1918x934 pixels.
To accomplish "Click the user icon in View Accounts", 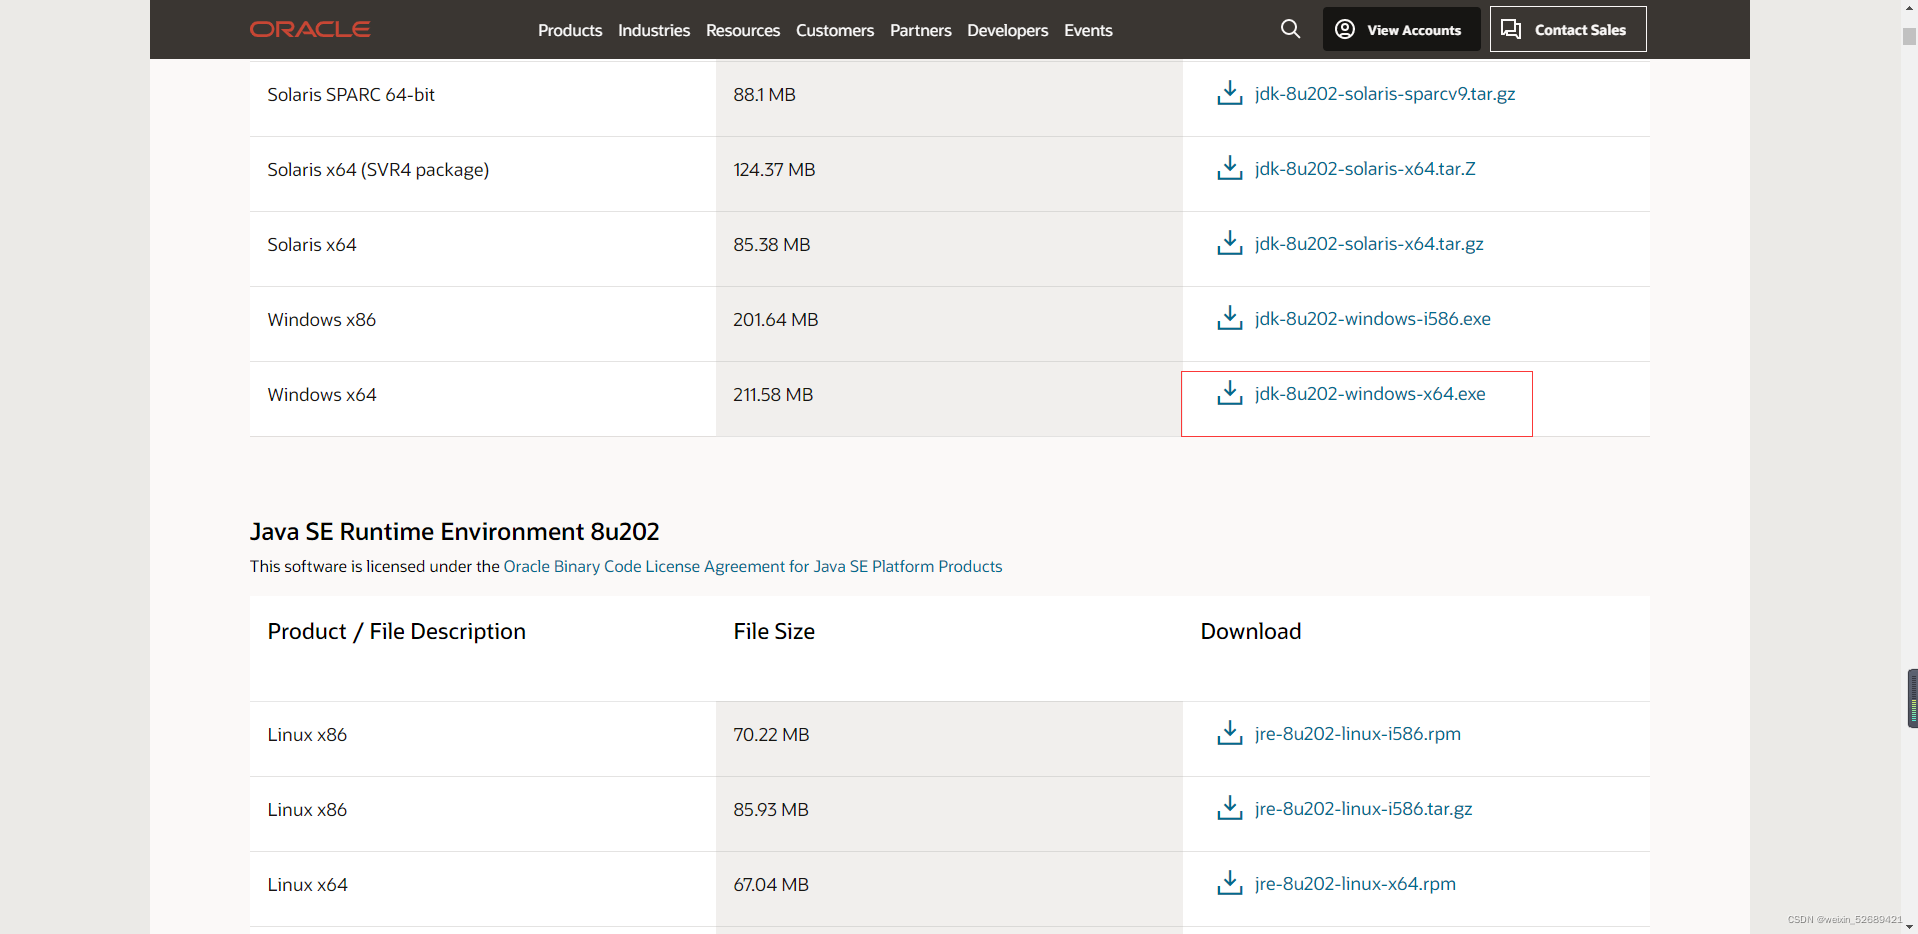I will 1345,29.
